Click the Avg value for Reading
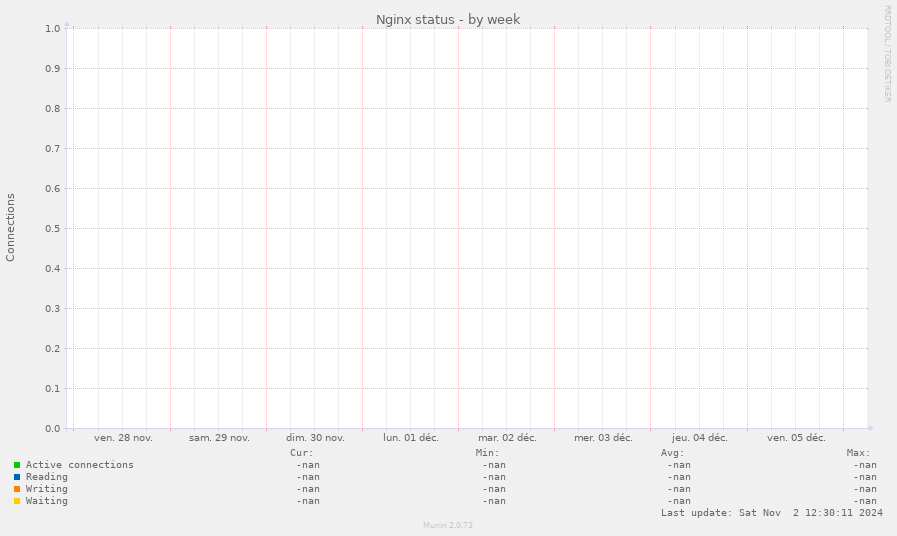 point(679,477)
